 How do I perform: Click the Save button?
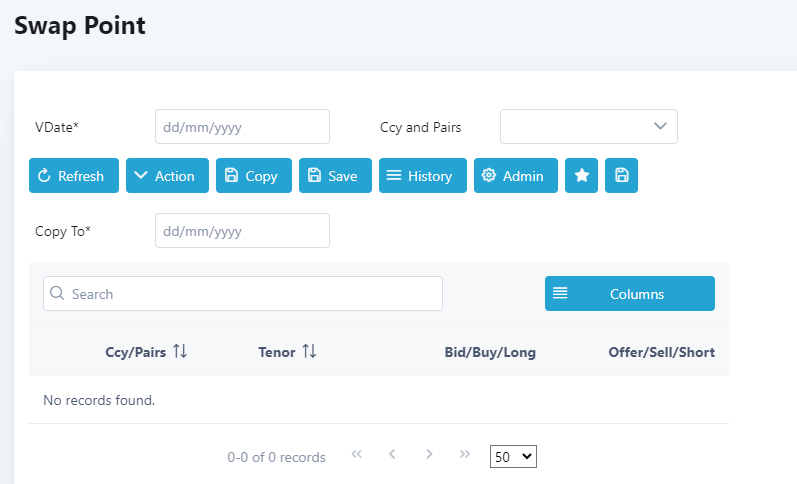point(335,175)
